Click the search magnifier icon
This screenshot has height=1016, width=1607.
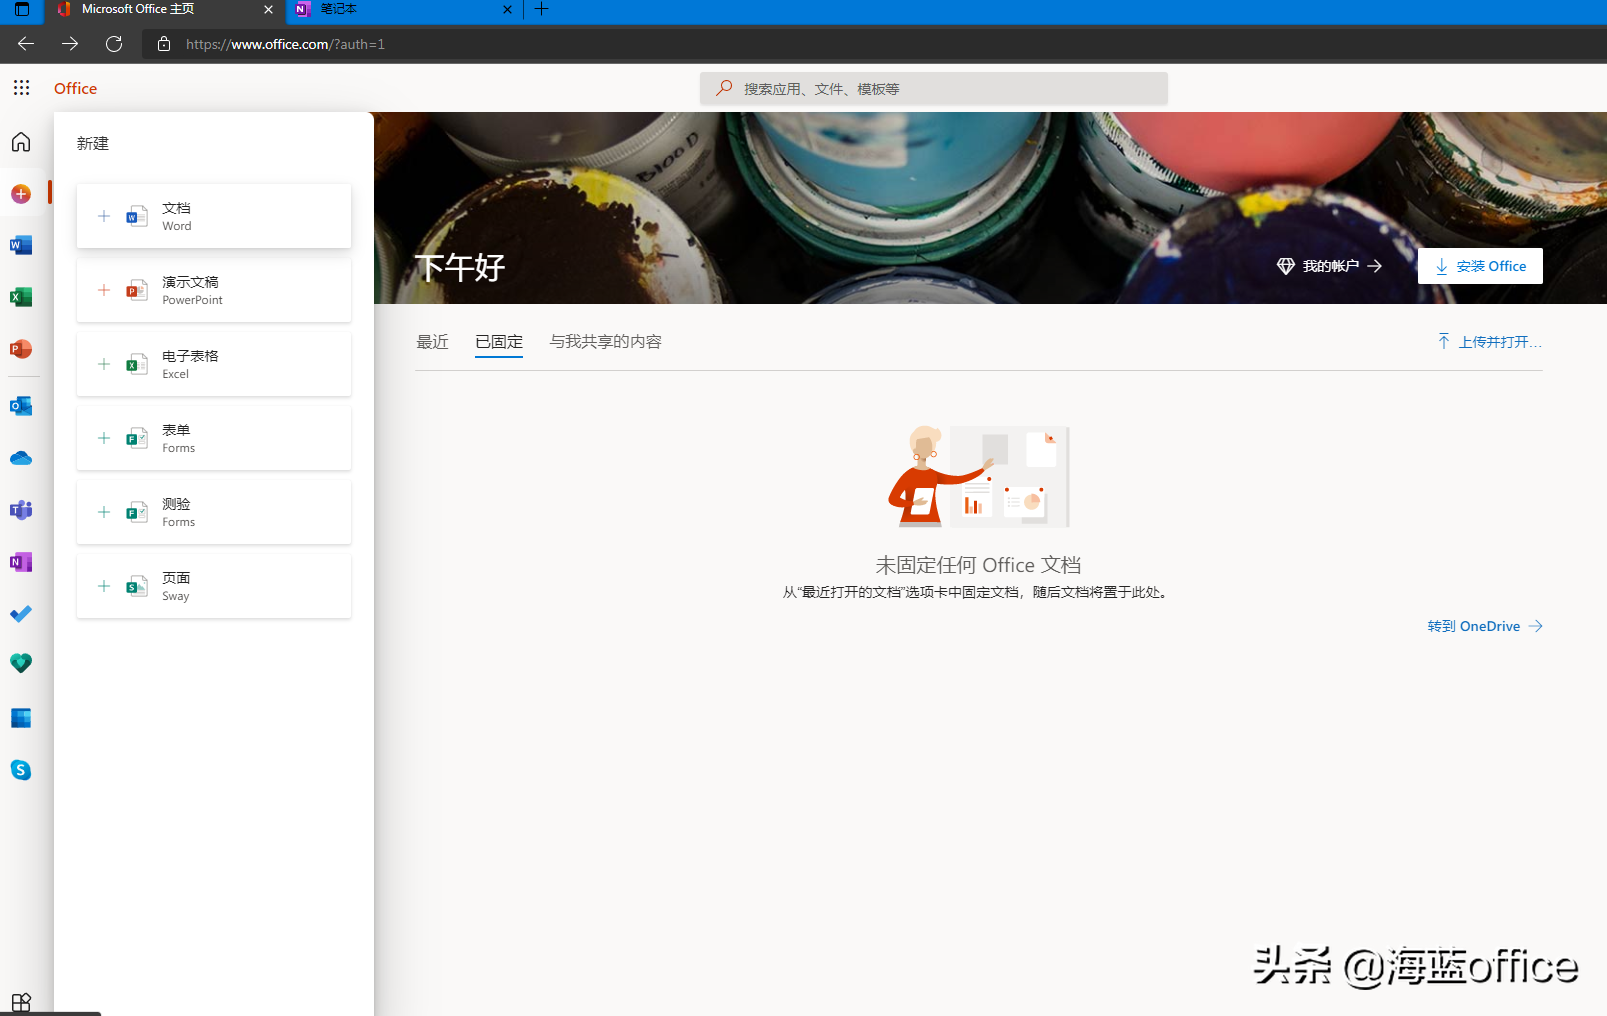click(724, 88)
